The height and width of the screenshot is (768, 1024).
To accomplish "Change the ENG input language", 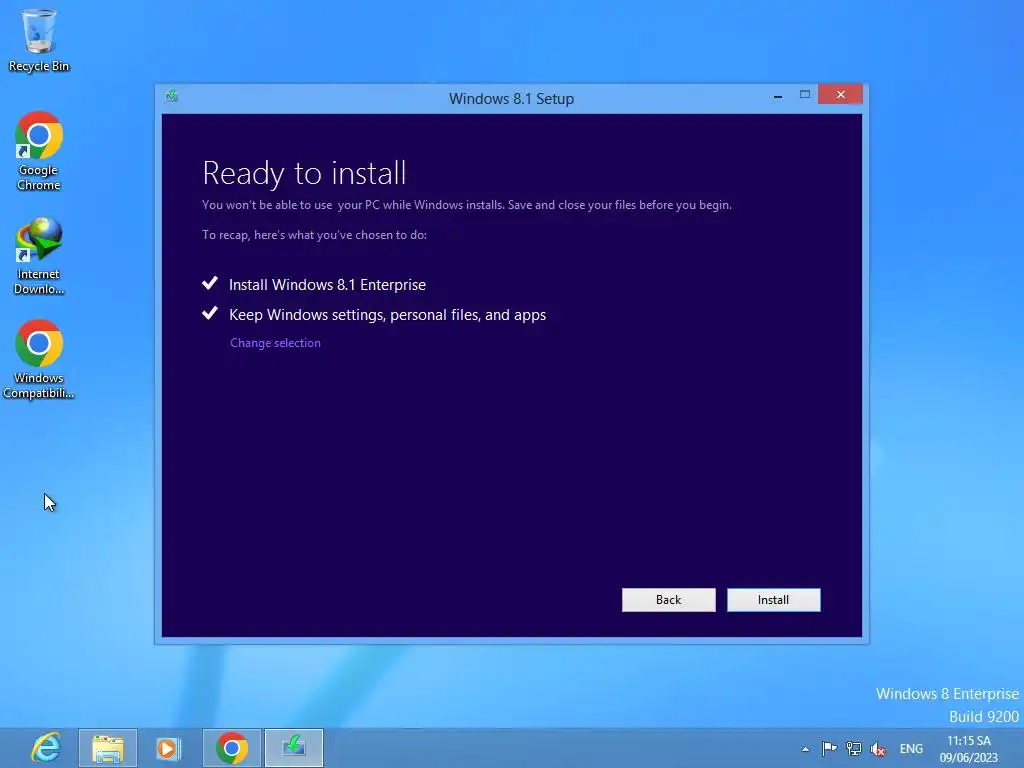I will [911, 749].
